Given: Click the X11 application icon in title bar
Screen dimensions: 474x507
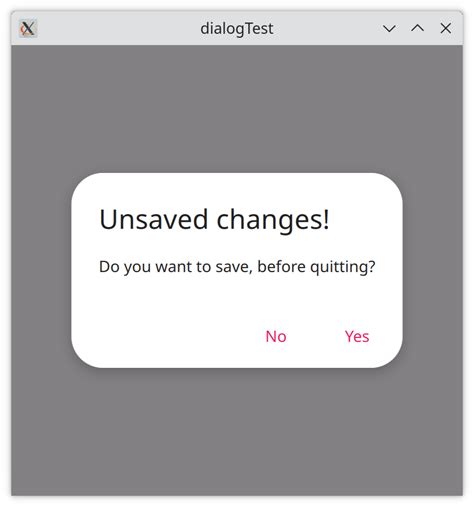Looking at the screenshot, I should click(28, 29).
